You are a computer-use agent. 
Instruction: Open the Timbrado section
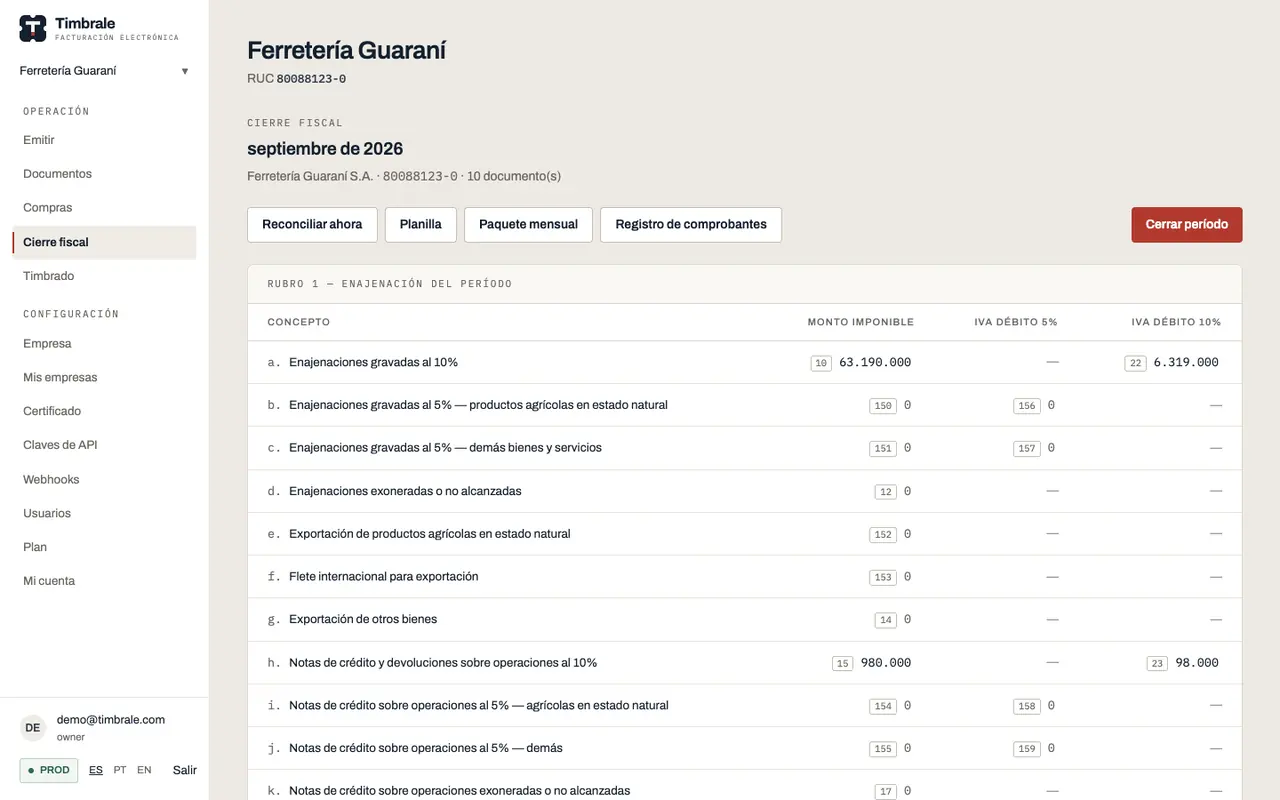coord(49,276)
